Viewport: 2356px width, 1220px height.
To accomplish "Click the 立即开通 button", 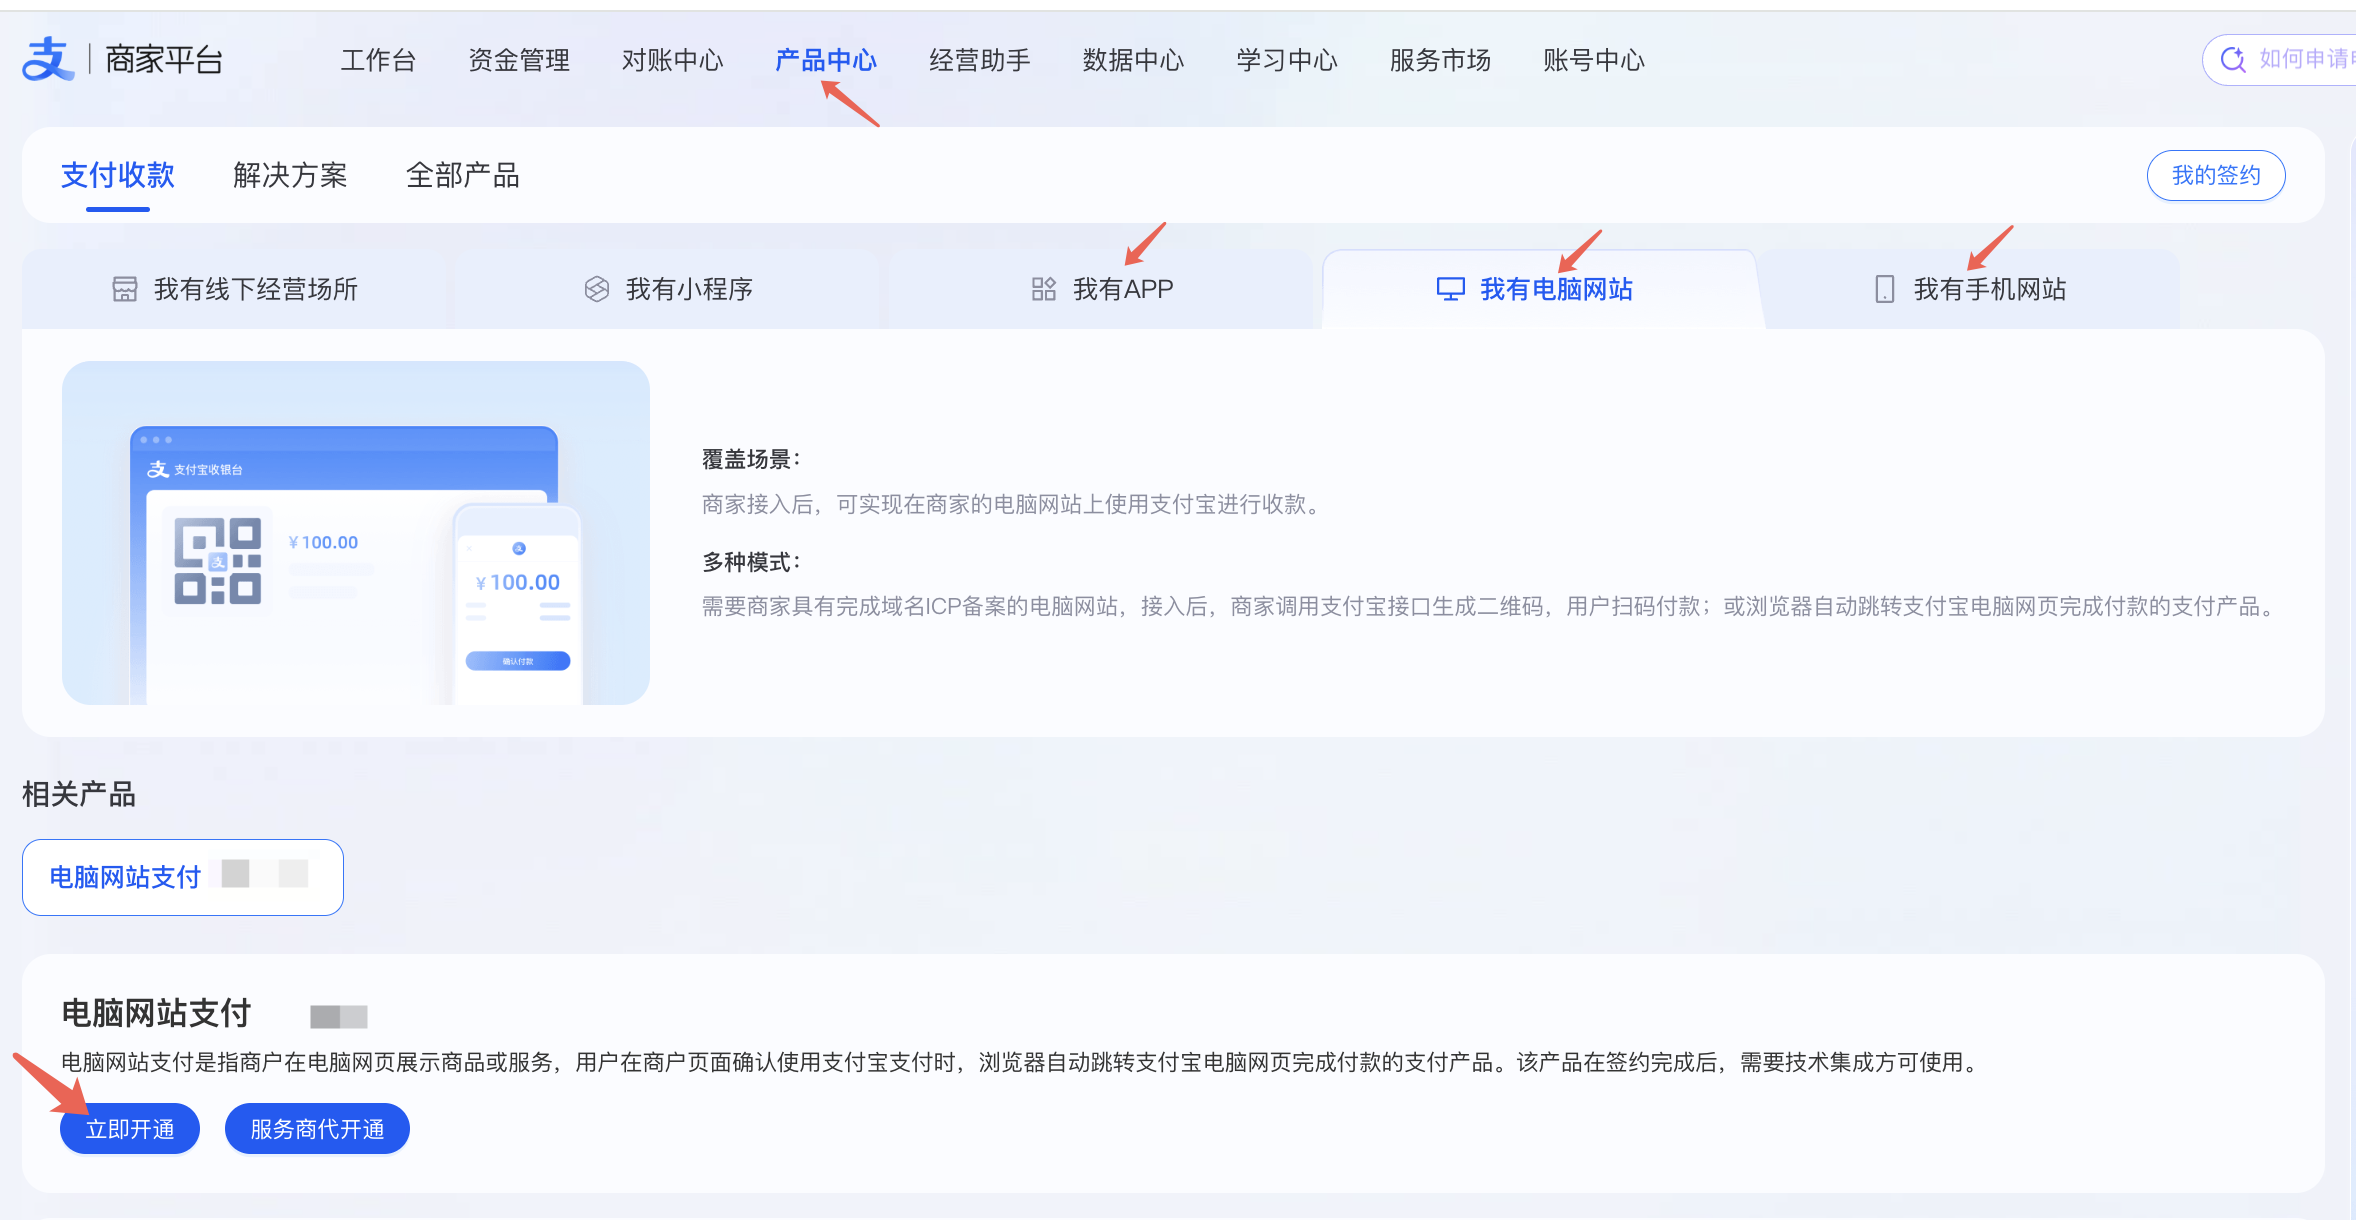I will click(130, 1129).
